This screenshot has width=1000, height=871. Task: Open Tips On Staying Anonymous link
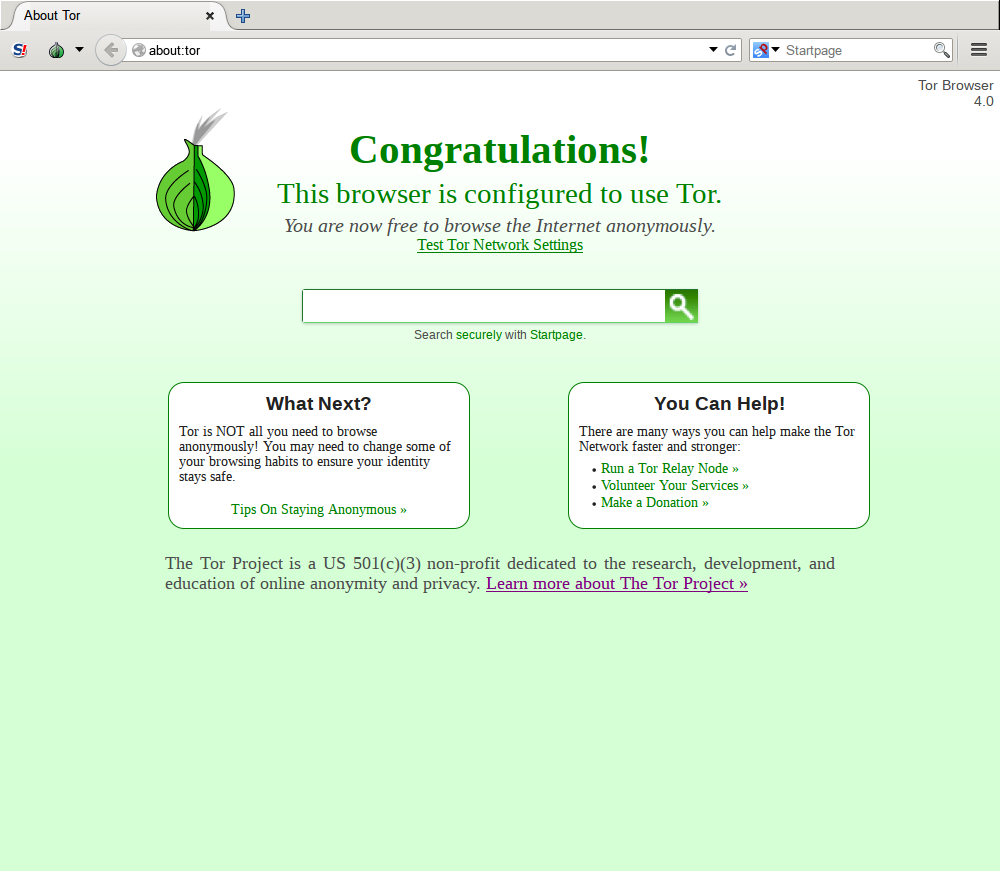pos(319,509)
